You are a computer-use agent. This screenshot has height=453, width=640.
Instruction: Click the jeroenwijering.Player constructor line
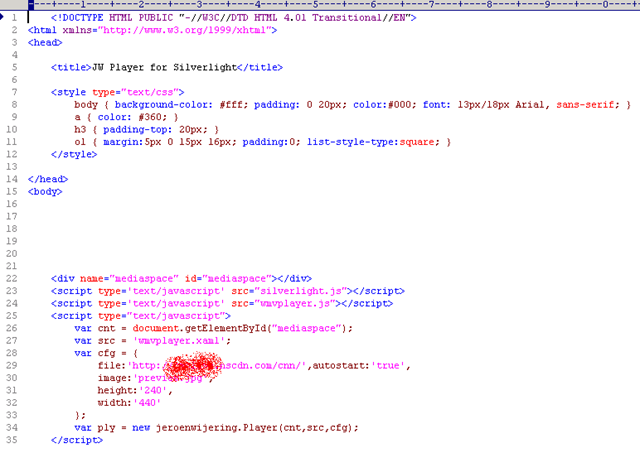(x=216, y=428)
